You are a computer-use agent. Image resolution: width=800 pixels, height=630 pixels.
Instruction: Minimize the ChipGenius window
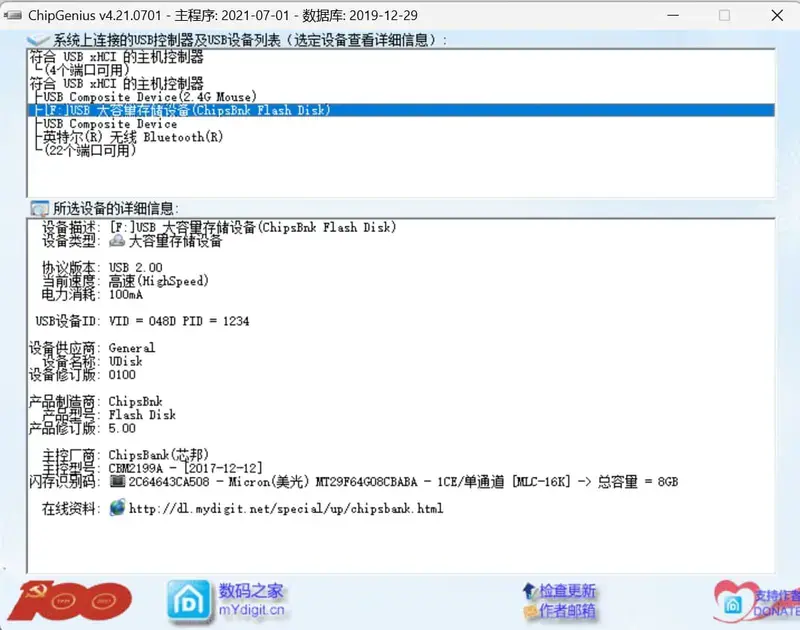673,15
